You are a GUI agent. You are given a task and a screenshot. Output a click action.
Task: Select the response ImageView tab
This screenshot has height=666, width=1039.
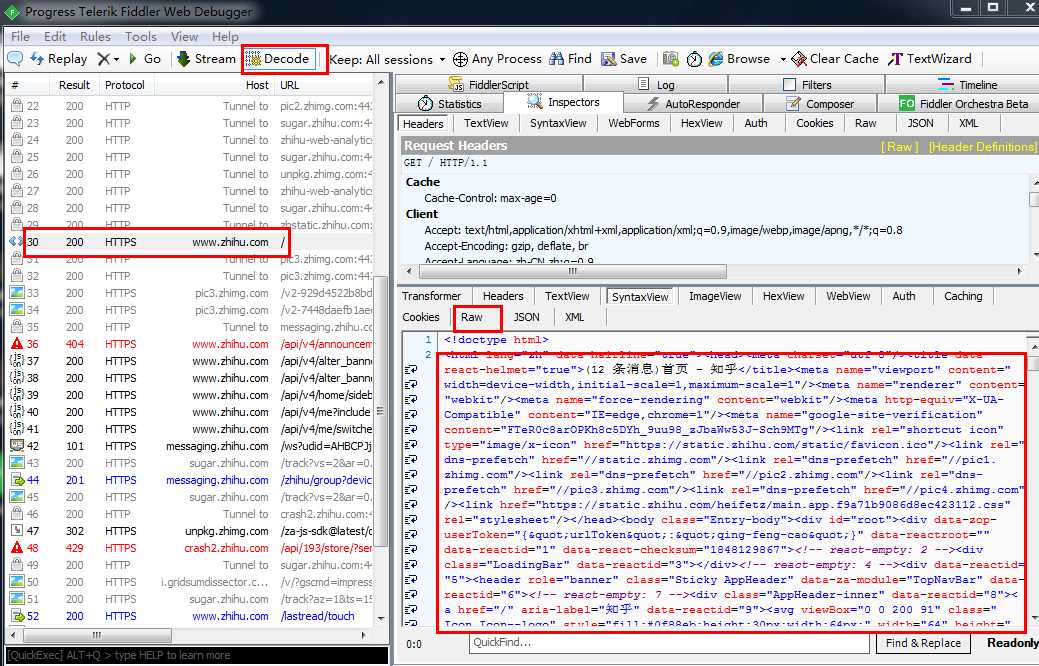(715, 296)
